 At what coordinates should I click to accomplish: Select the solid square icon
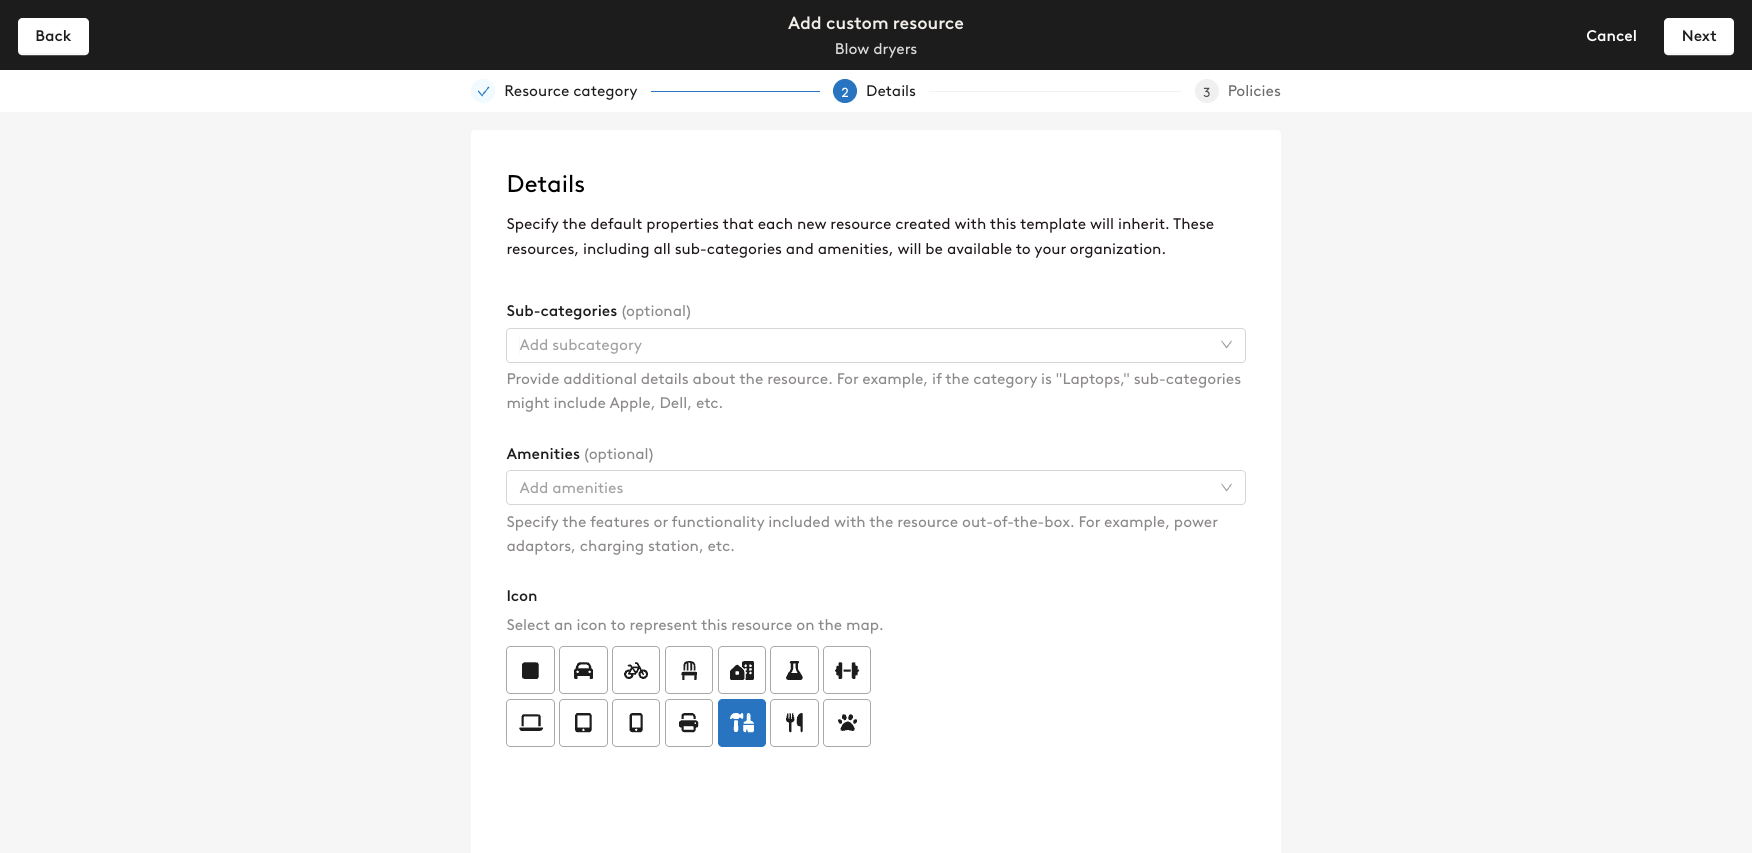(x=530, y=670)
